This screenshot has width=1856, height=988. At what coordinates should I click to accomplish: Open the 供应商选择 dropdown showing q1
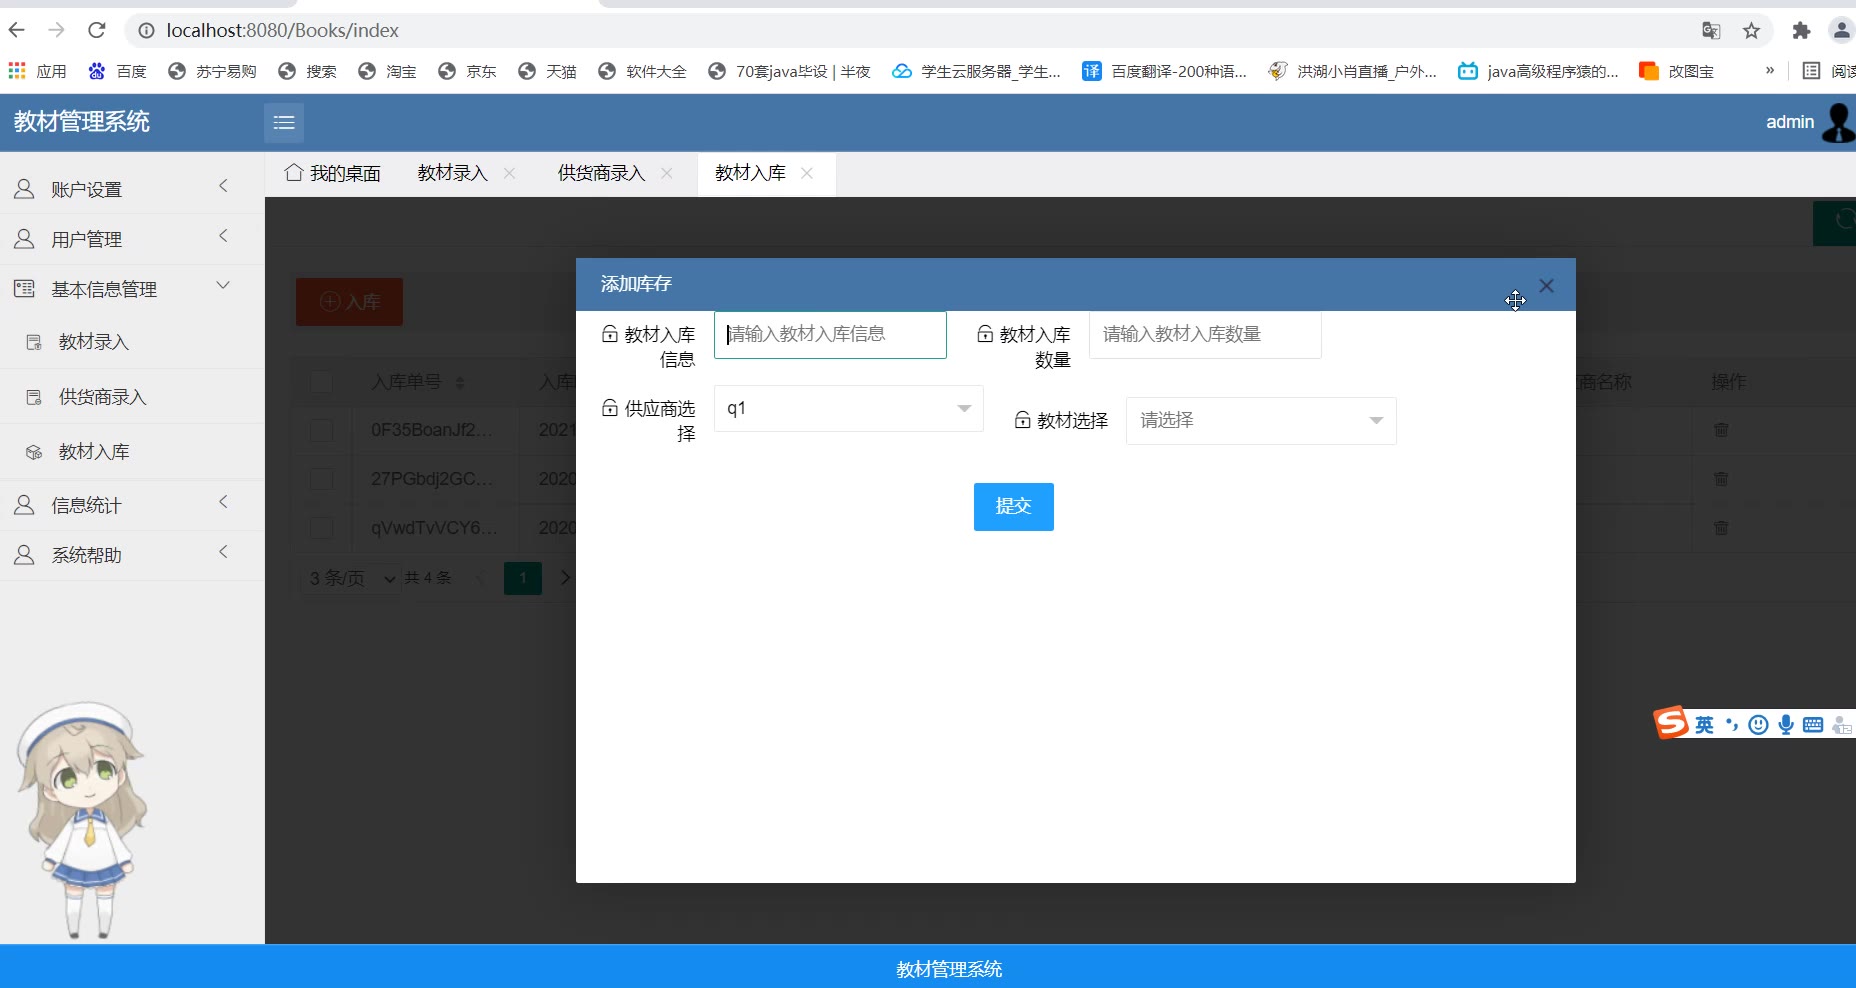[848, 409]
